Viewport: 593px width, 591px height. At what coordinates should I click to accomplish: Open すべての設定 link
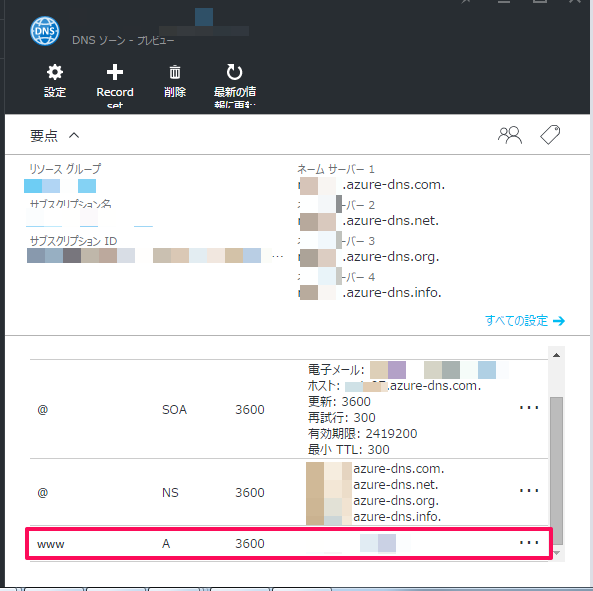pyautogui.click(x=525, y=321)
